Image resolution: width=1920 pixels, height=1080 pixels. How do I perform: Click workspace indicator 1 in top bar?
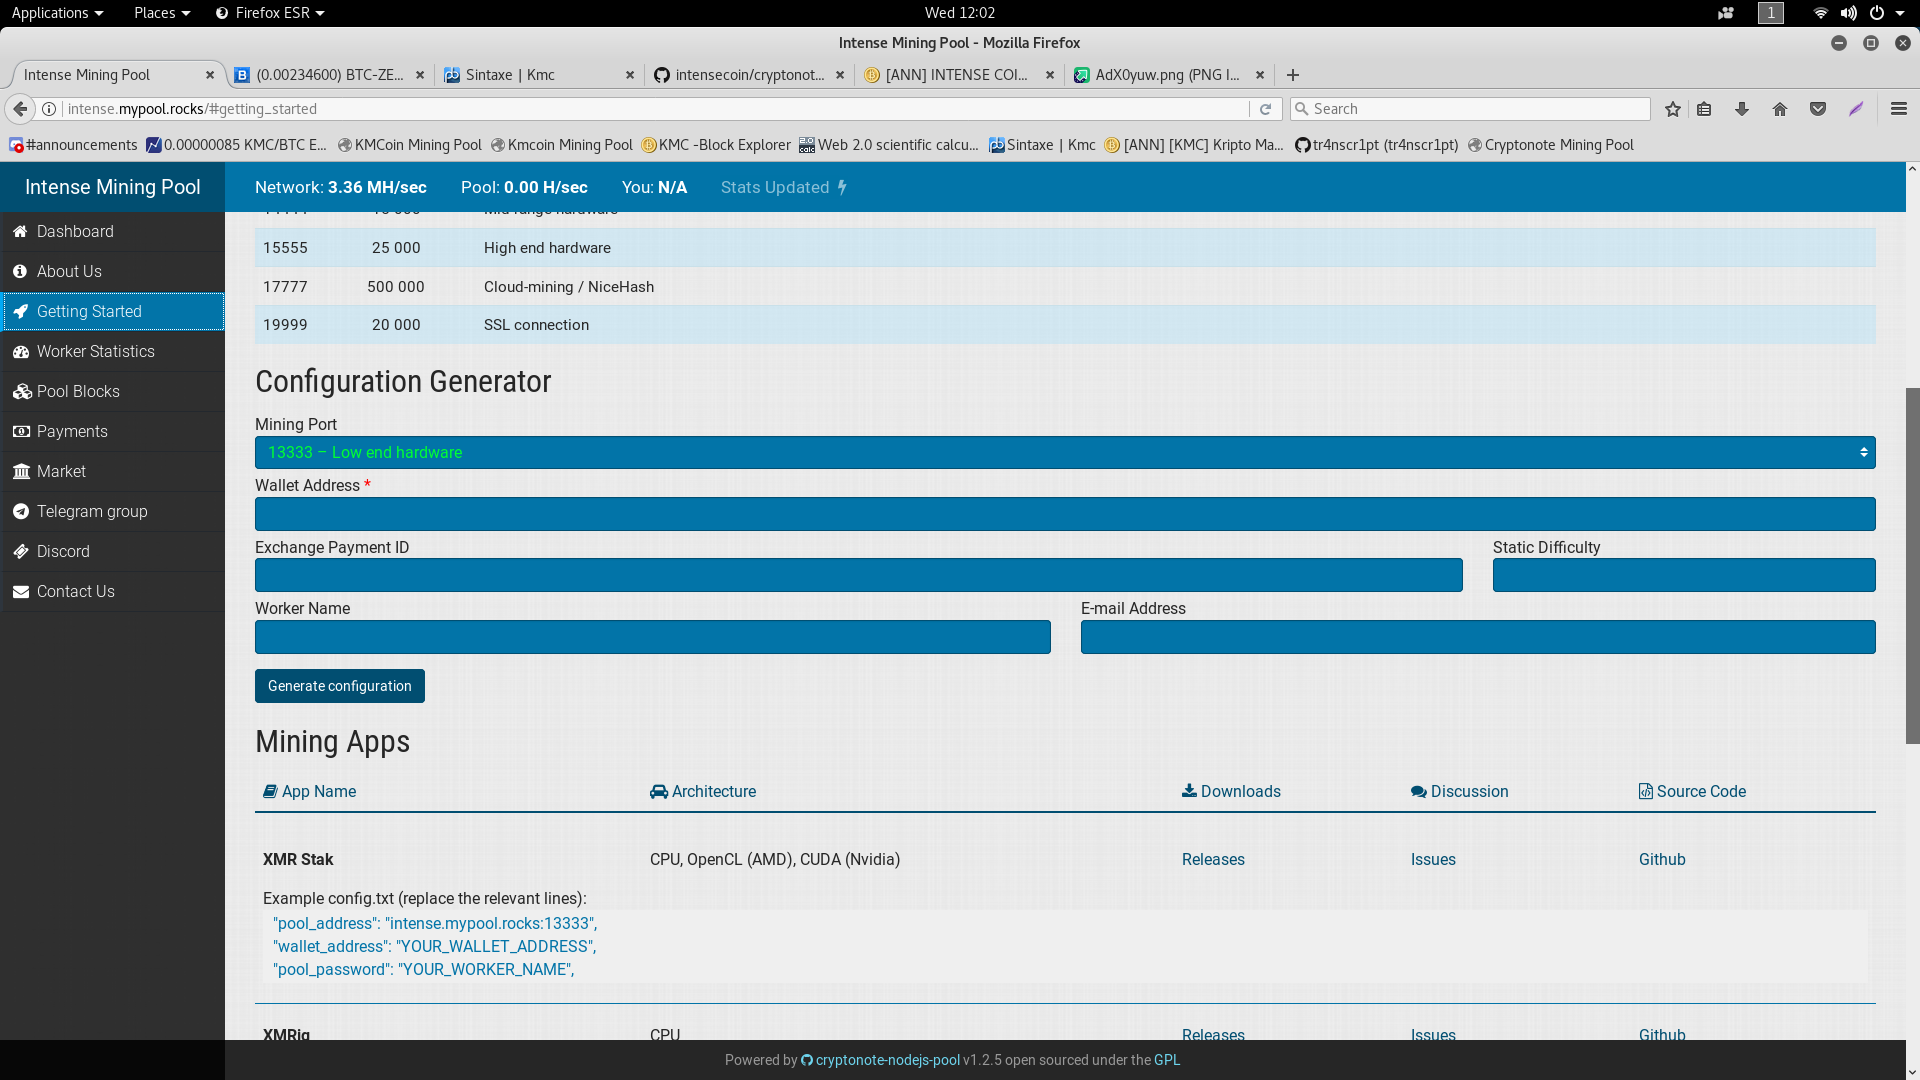[1771, 13]
